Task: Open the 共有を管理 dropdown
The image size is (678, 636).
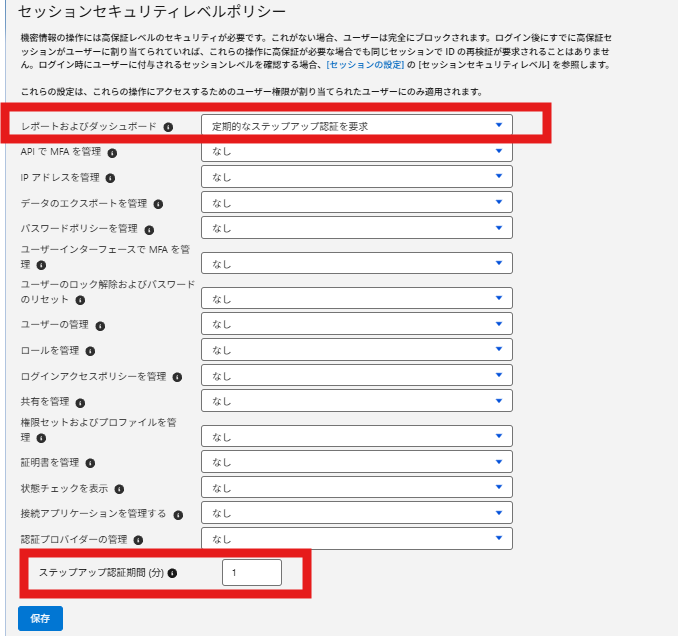Action: [x=357, y=401]
